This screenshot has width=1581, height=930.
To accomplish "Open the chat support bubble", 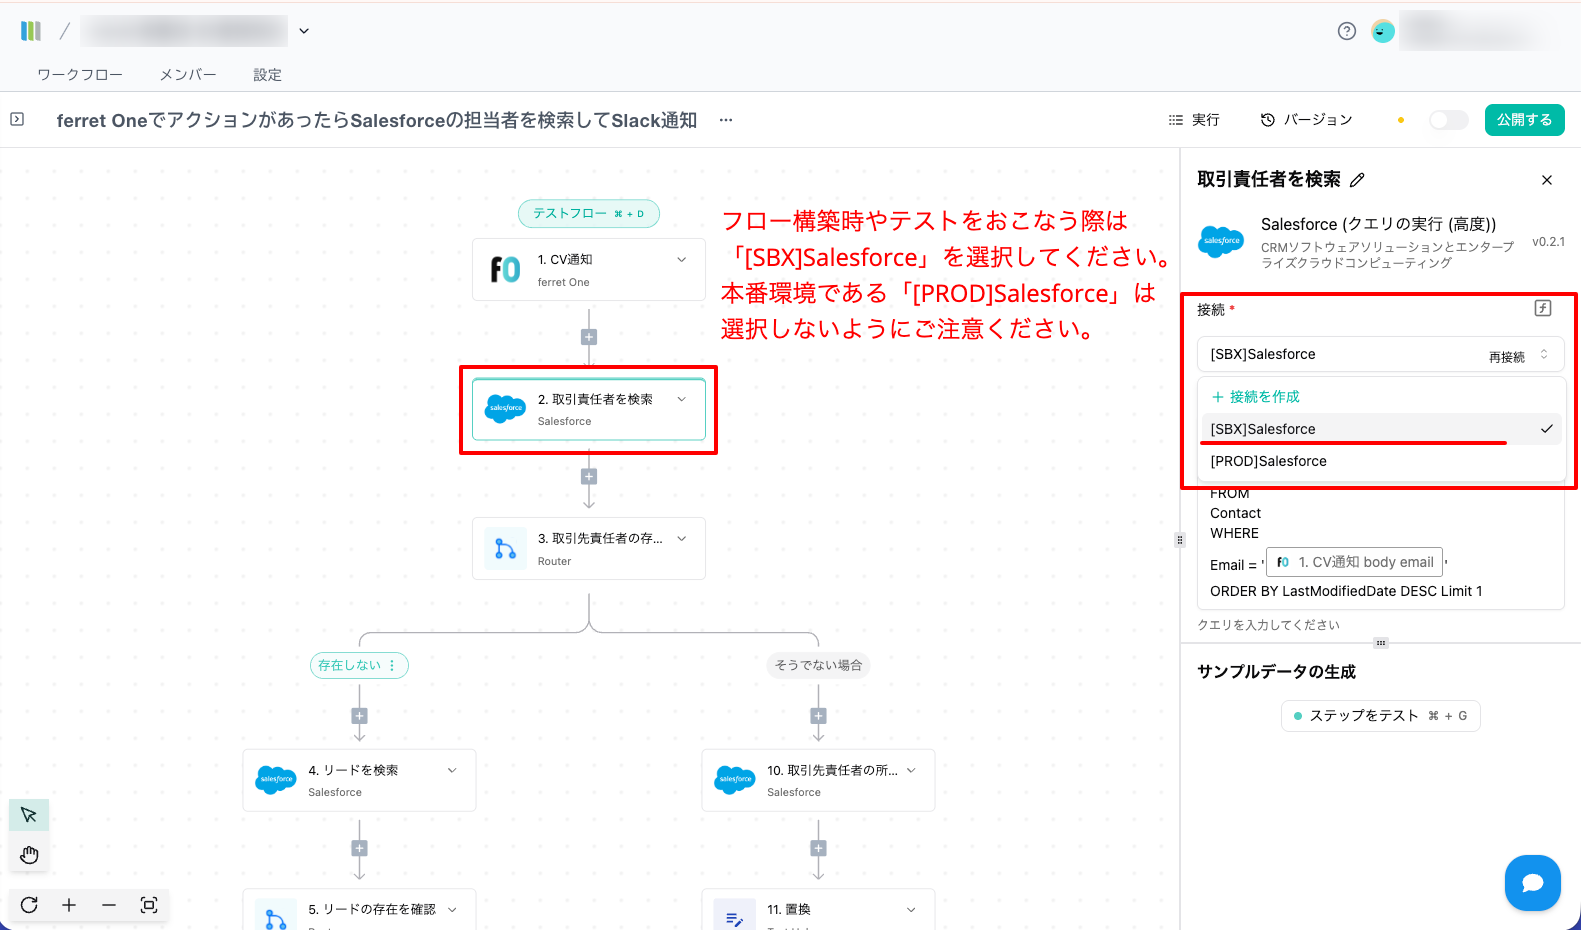I will tap(1533, 883).
